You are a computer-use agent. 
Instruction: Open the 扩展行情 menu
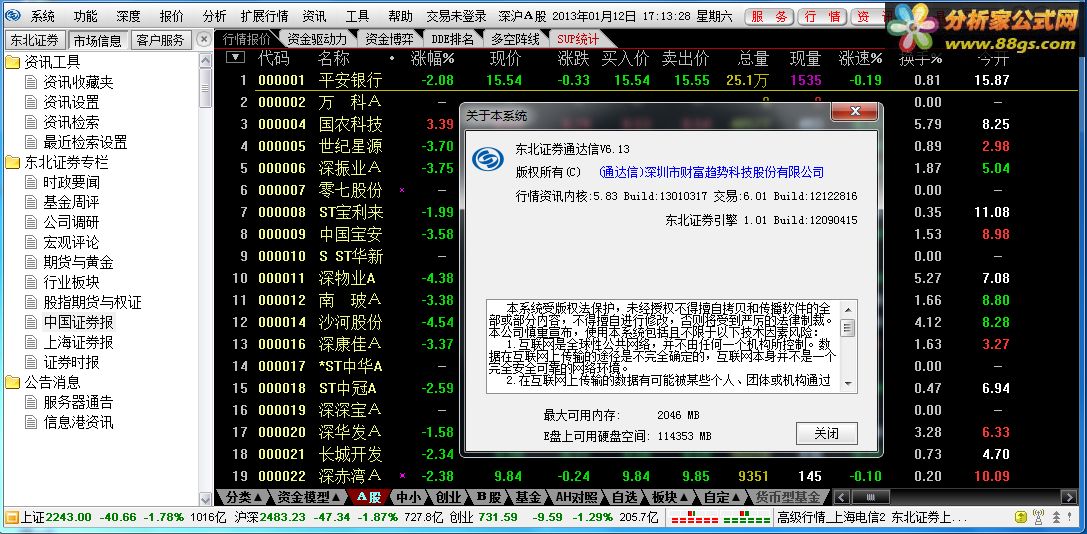tap(264, 17)
